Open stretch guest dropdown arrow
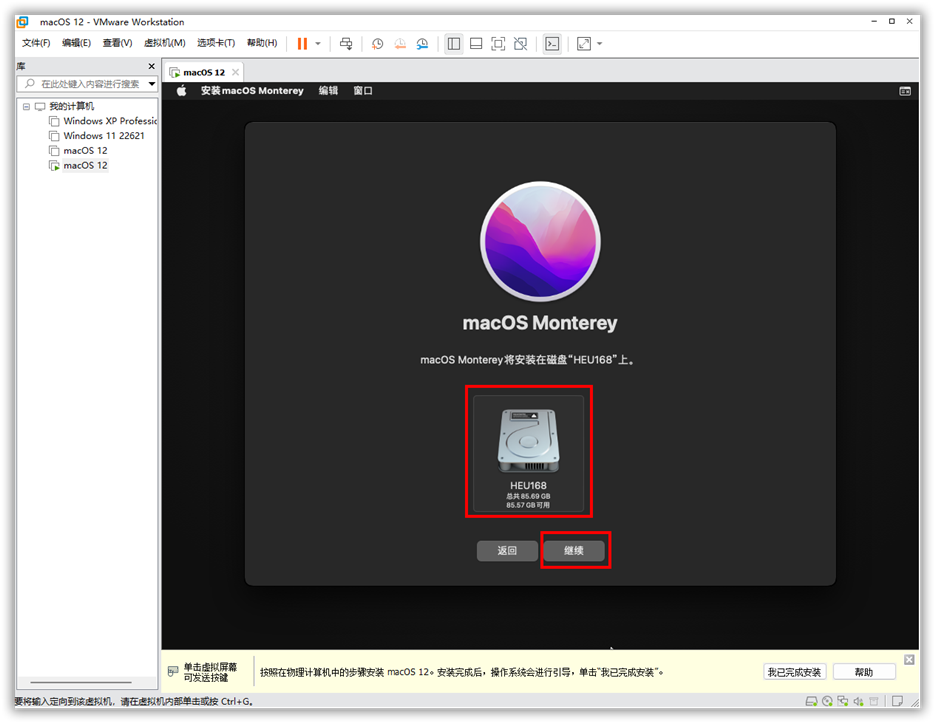 [599, 44]
